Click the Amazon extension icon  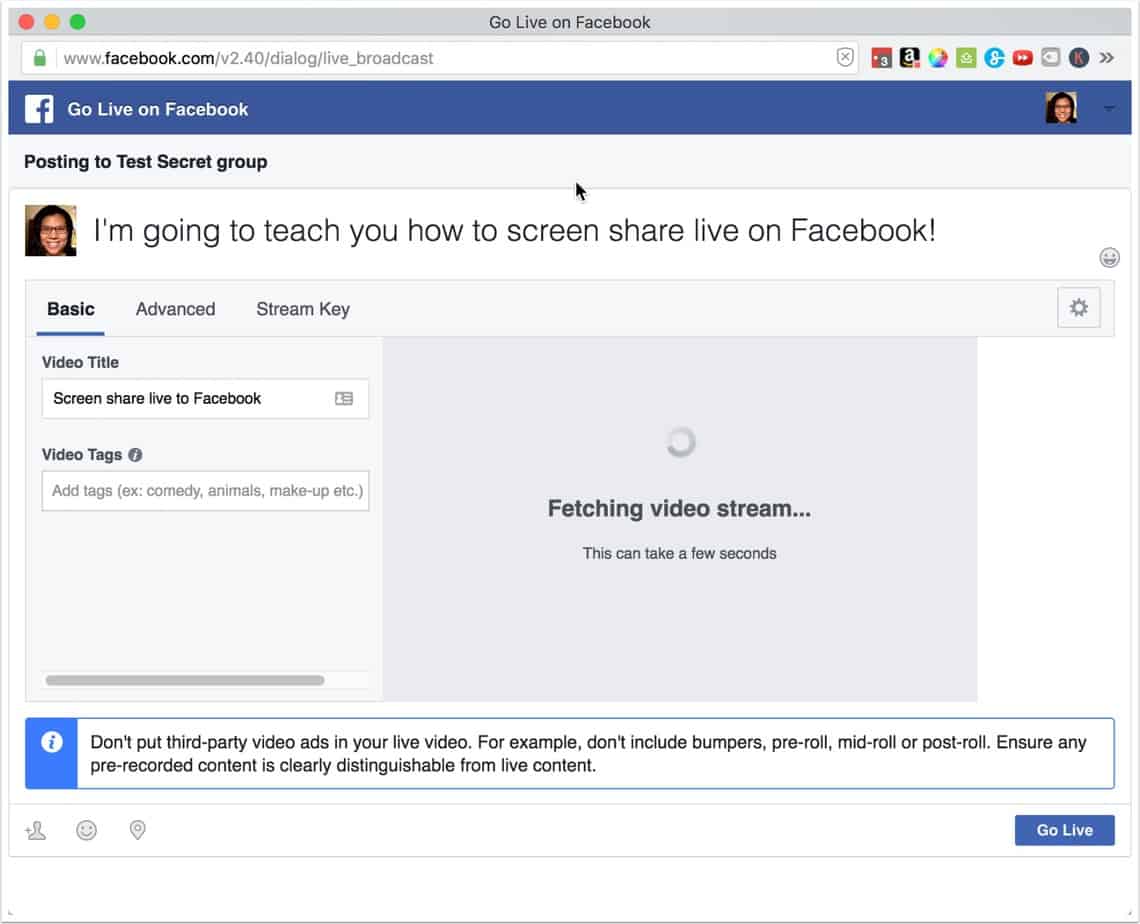tap(909, 58)
